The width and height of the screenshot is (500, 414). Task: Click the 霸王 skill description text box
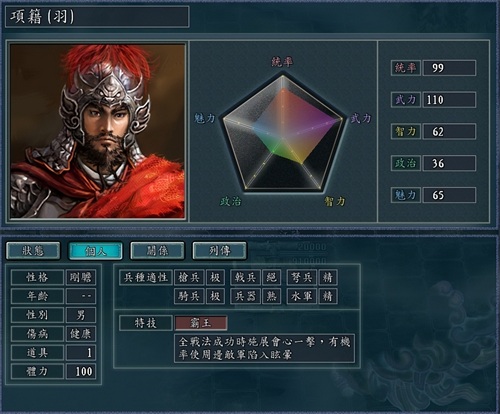264,348
